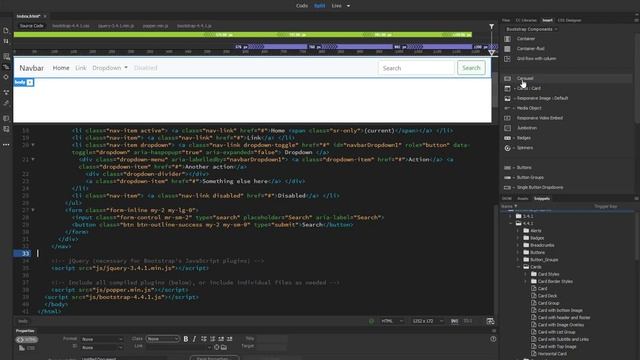
Task: Select Card with Image Overlay snippet
Action: (561, 325)
